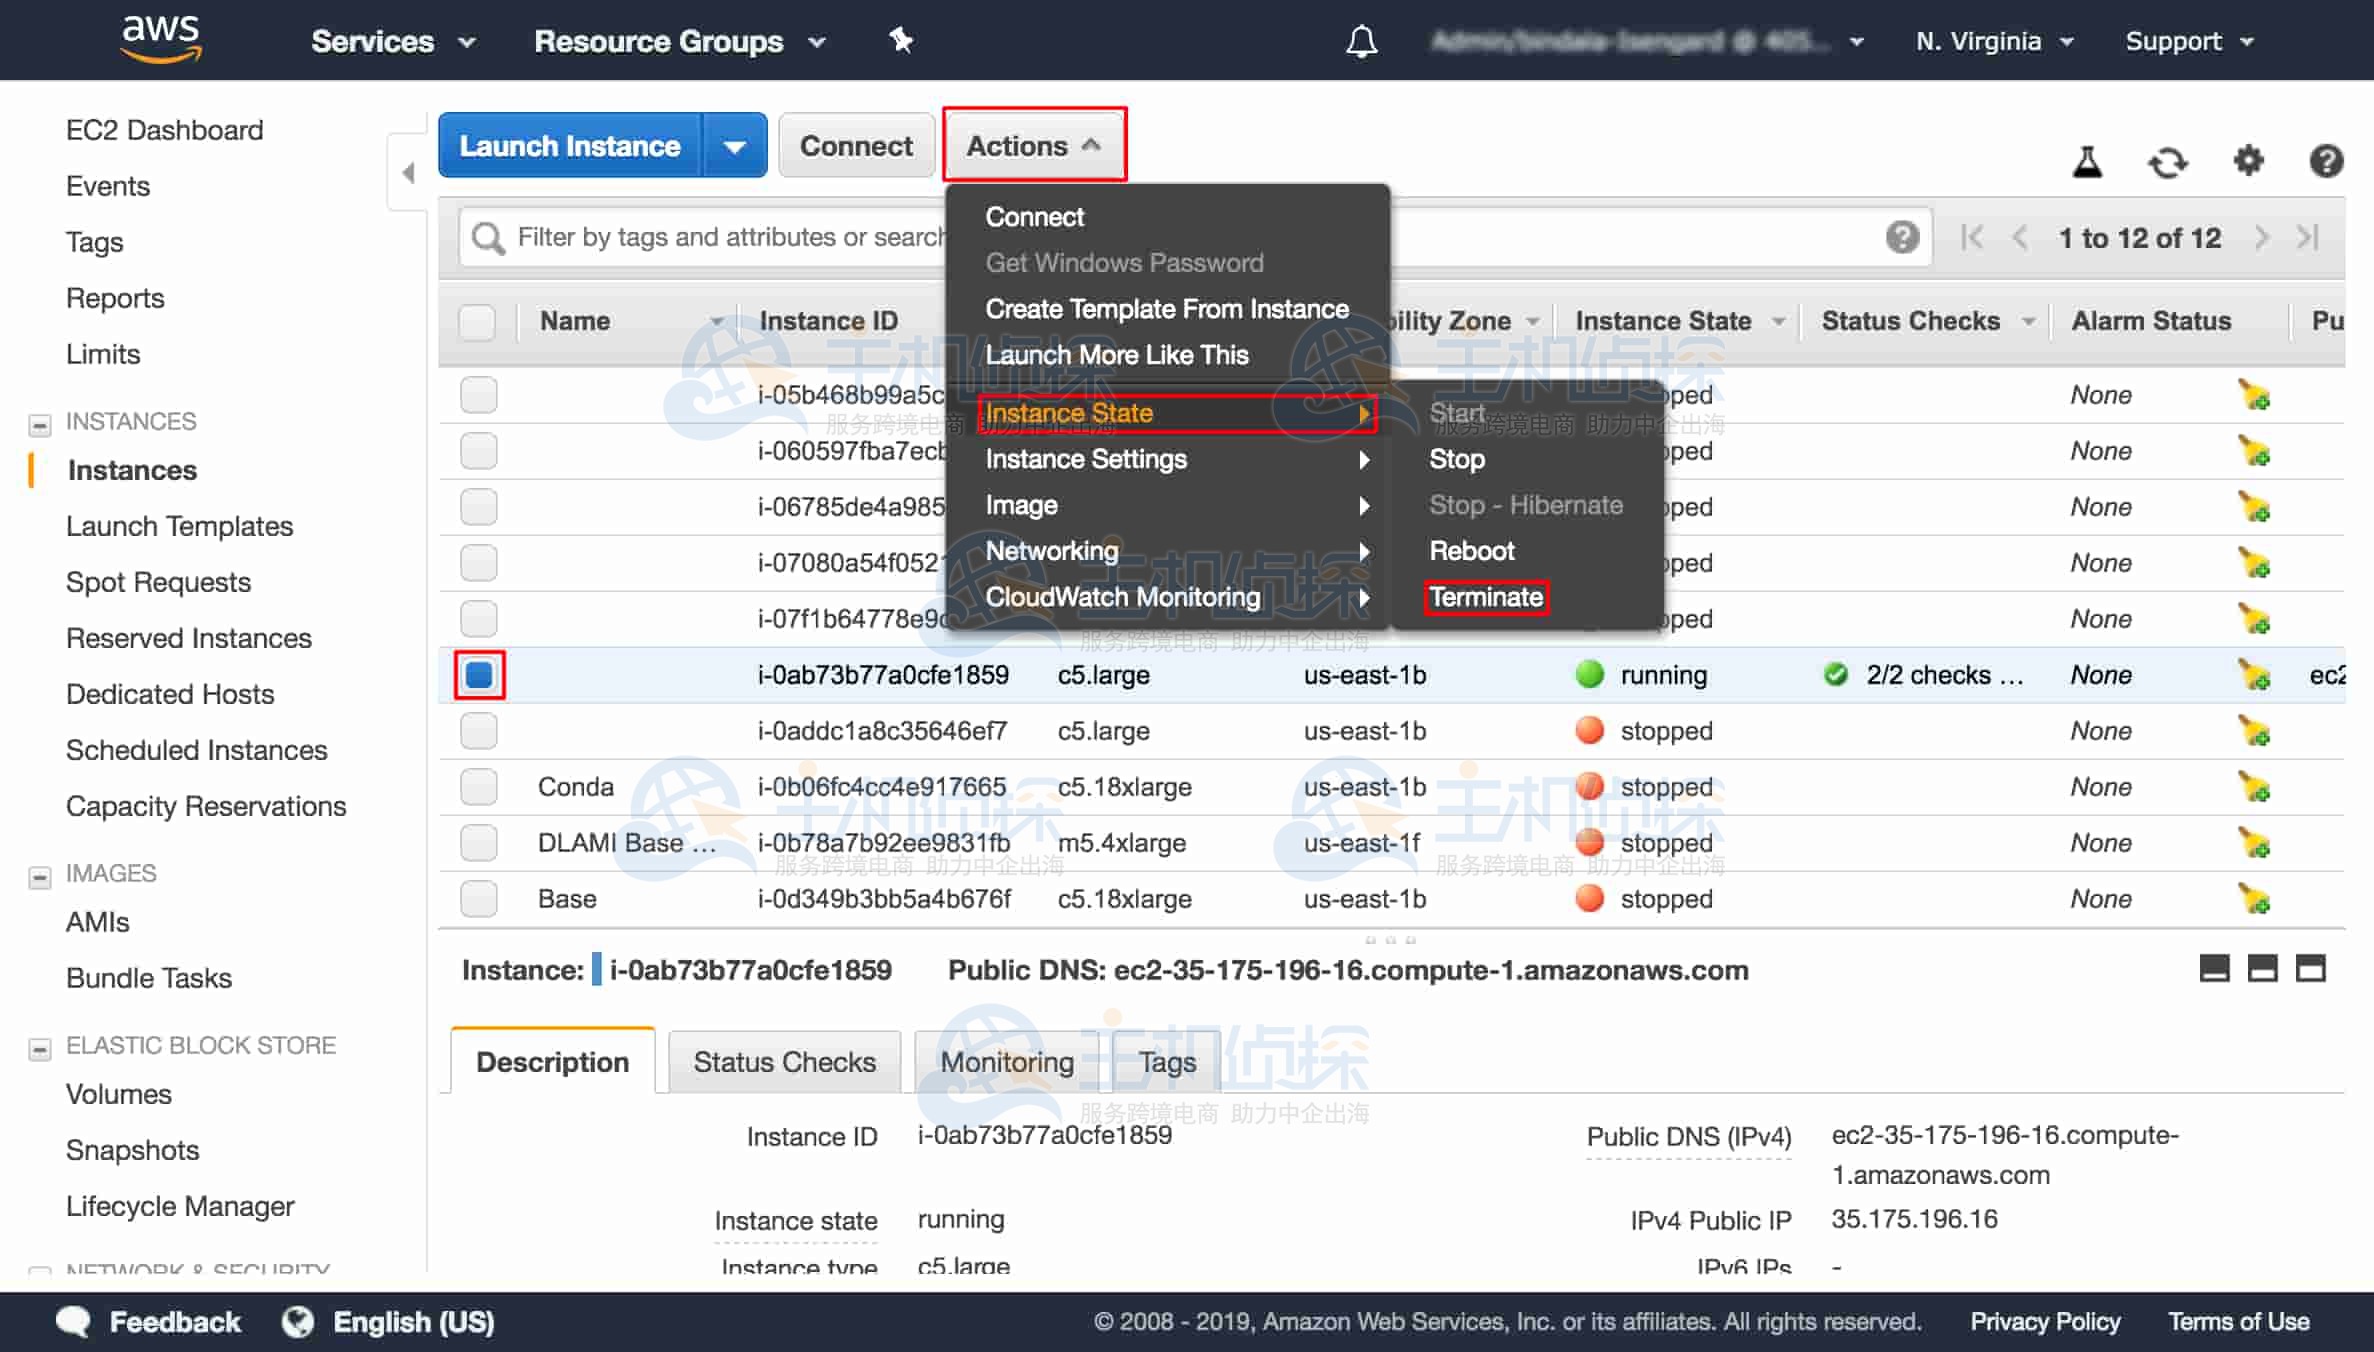The height and width of the screenshot is (1352, 2374).
Task: Click the notifications bell icon
Action: click(x=1361, y=41)
